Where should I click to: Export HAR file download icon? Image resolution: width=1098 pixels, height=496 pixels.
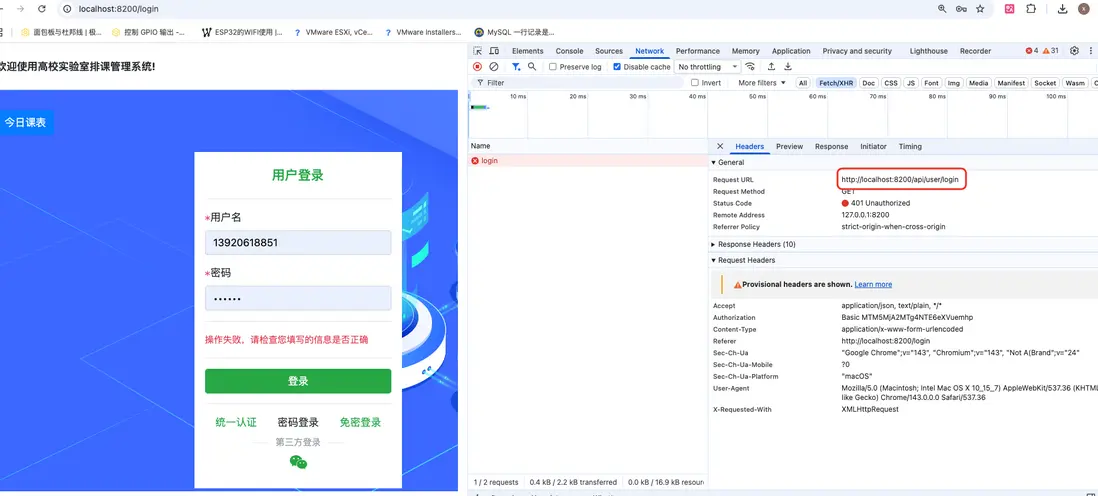coord(788,67)
